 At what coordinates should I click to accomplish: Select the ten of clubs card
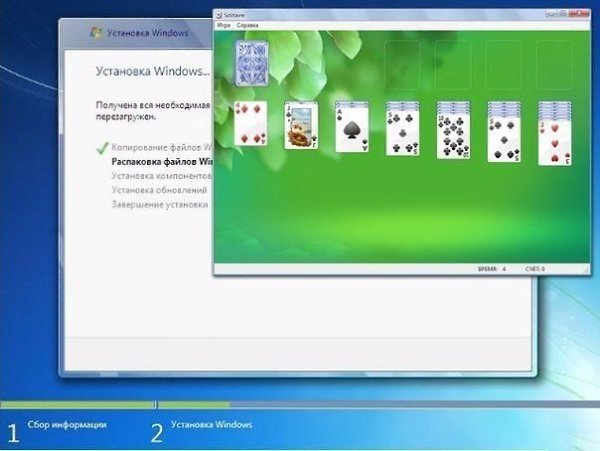(453, 136)
